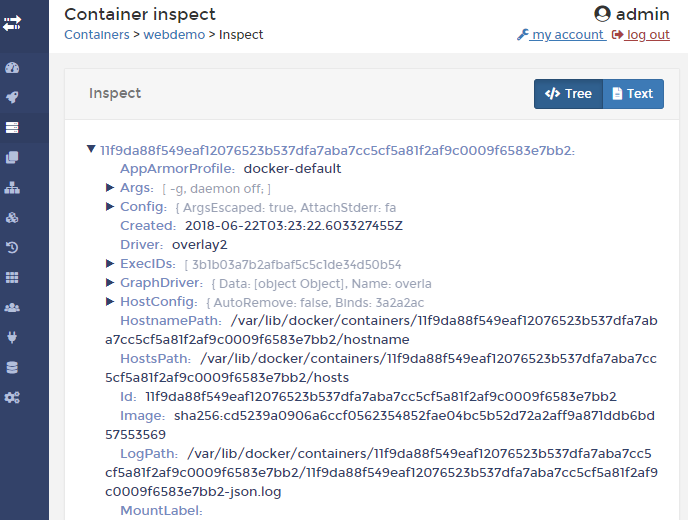Viewport: 688px width, 520px height.
Task: Open Networks sitemap icon in sidebar
Action: tap(12, 187)
